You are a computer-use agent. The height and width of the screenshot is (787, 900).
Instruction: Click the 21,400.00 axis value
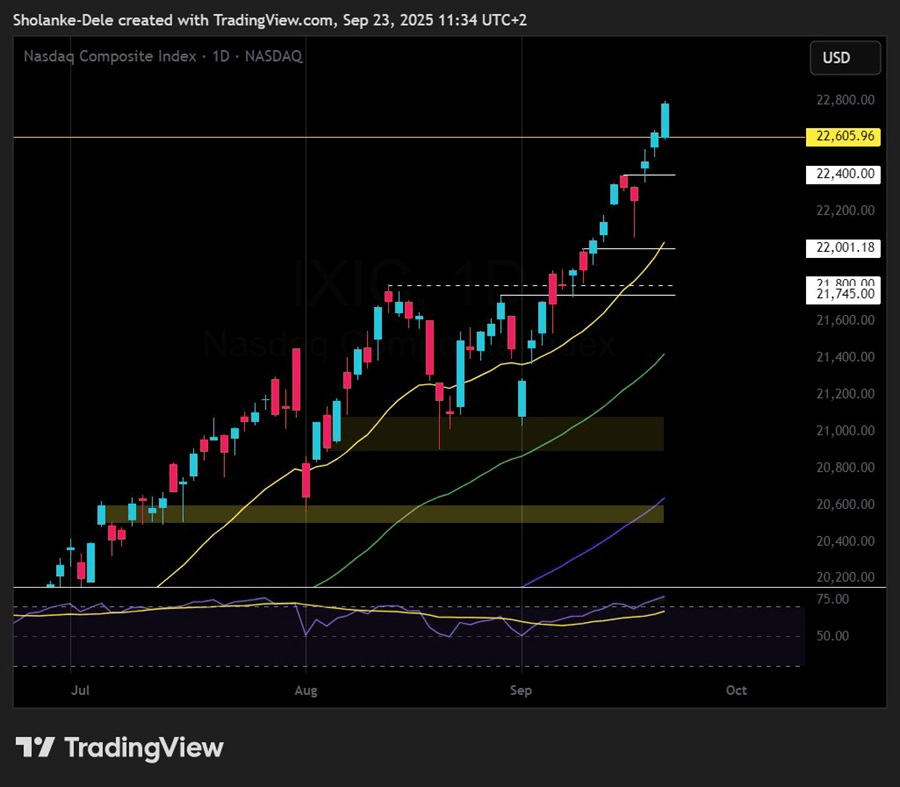point(845,357)
